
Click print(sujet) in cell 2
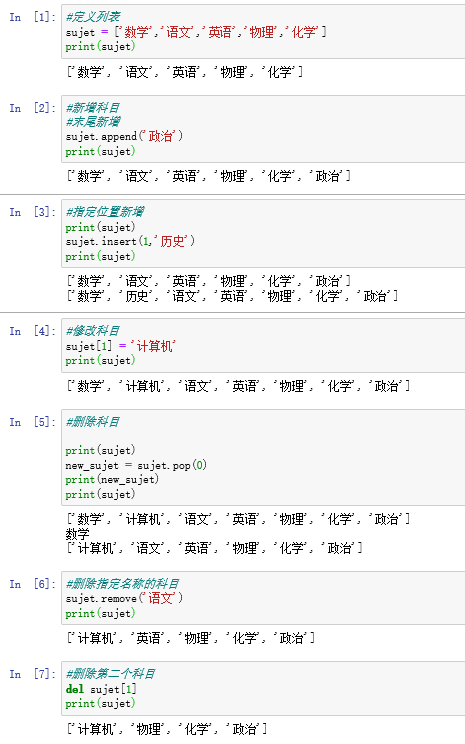click(100, 151)
